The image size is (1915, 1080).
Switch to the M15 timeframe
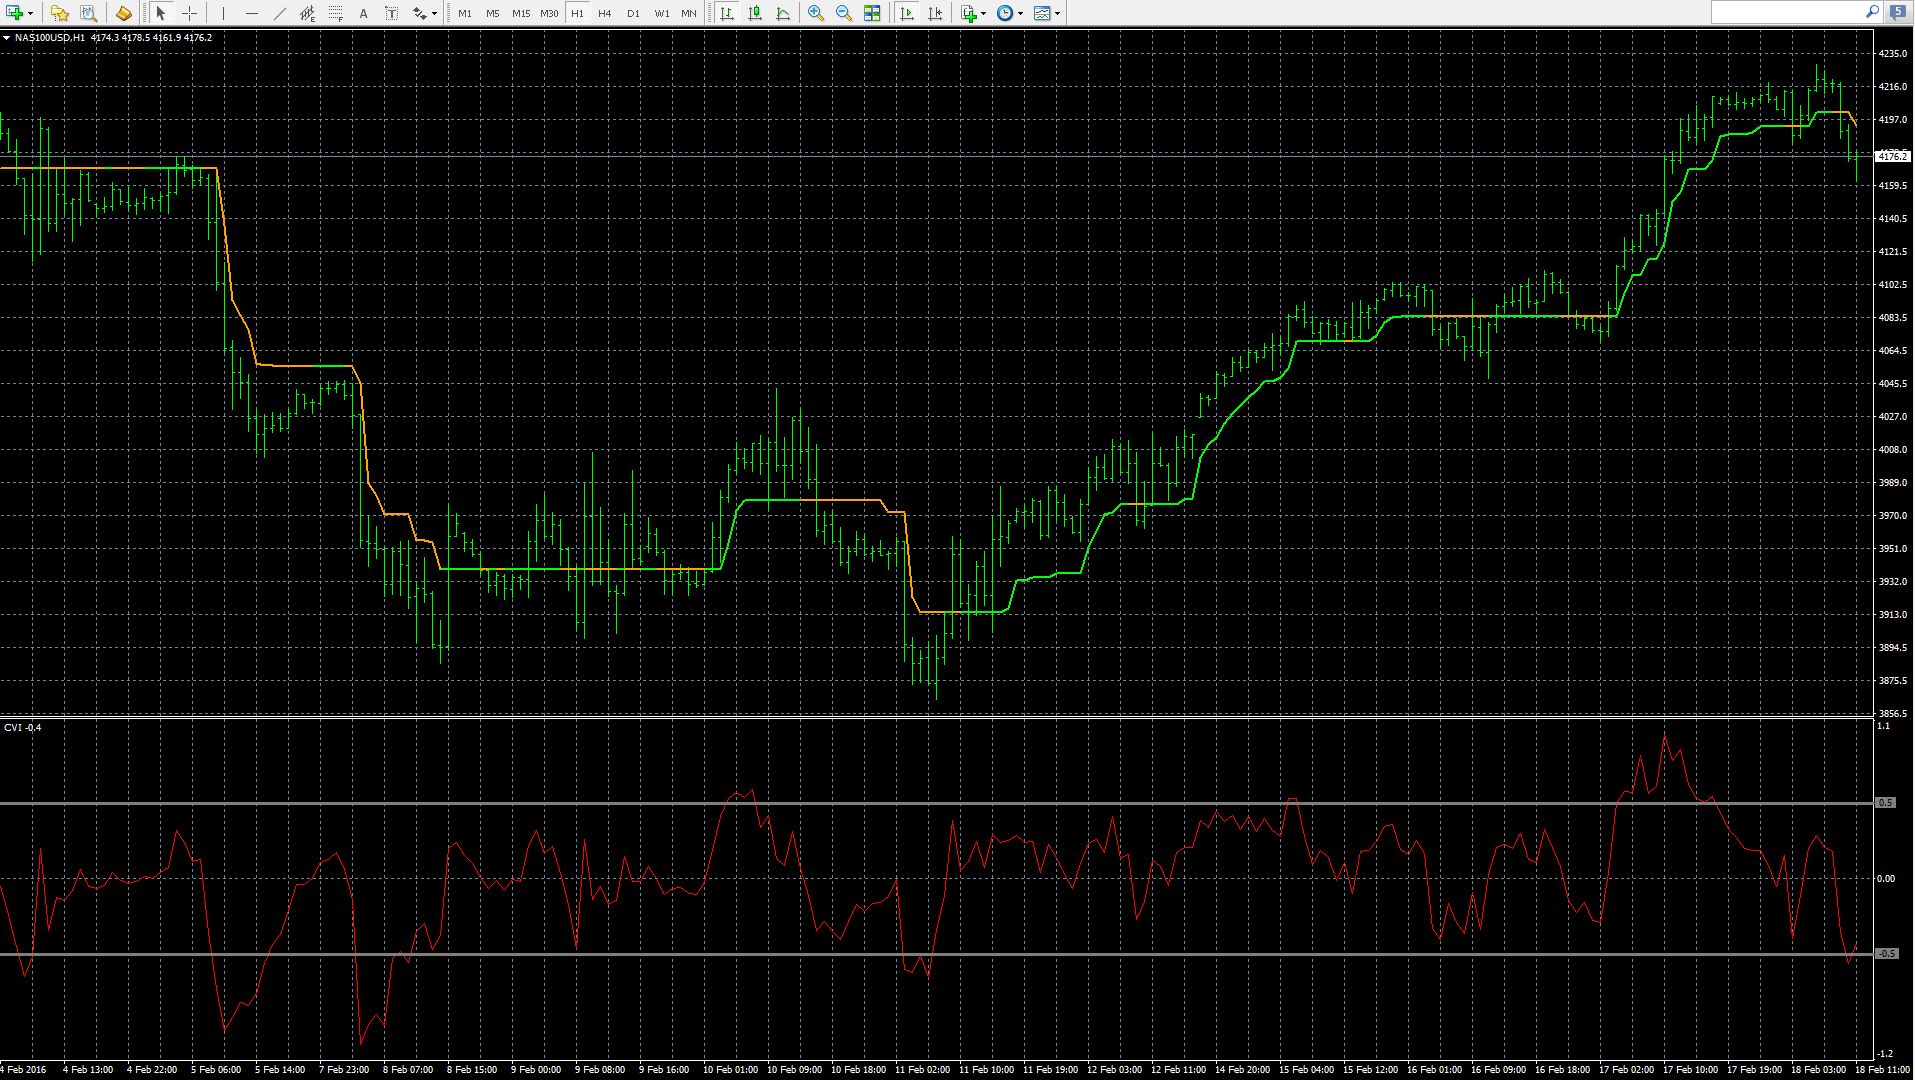(521, 14)
